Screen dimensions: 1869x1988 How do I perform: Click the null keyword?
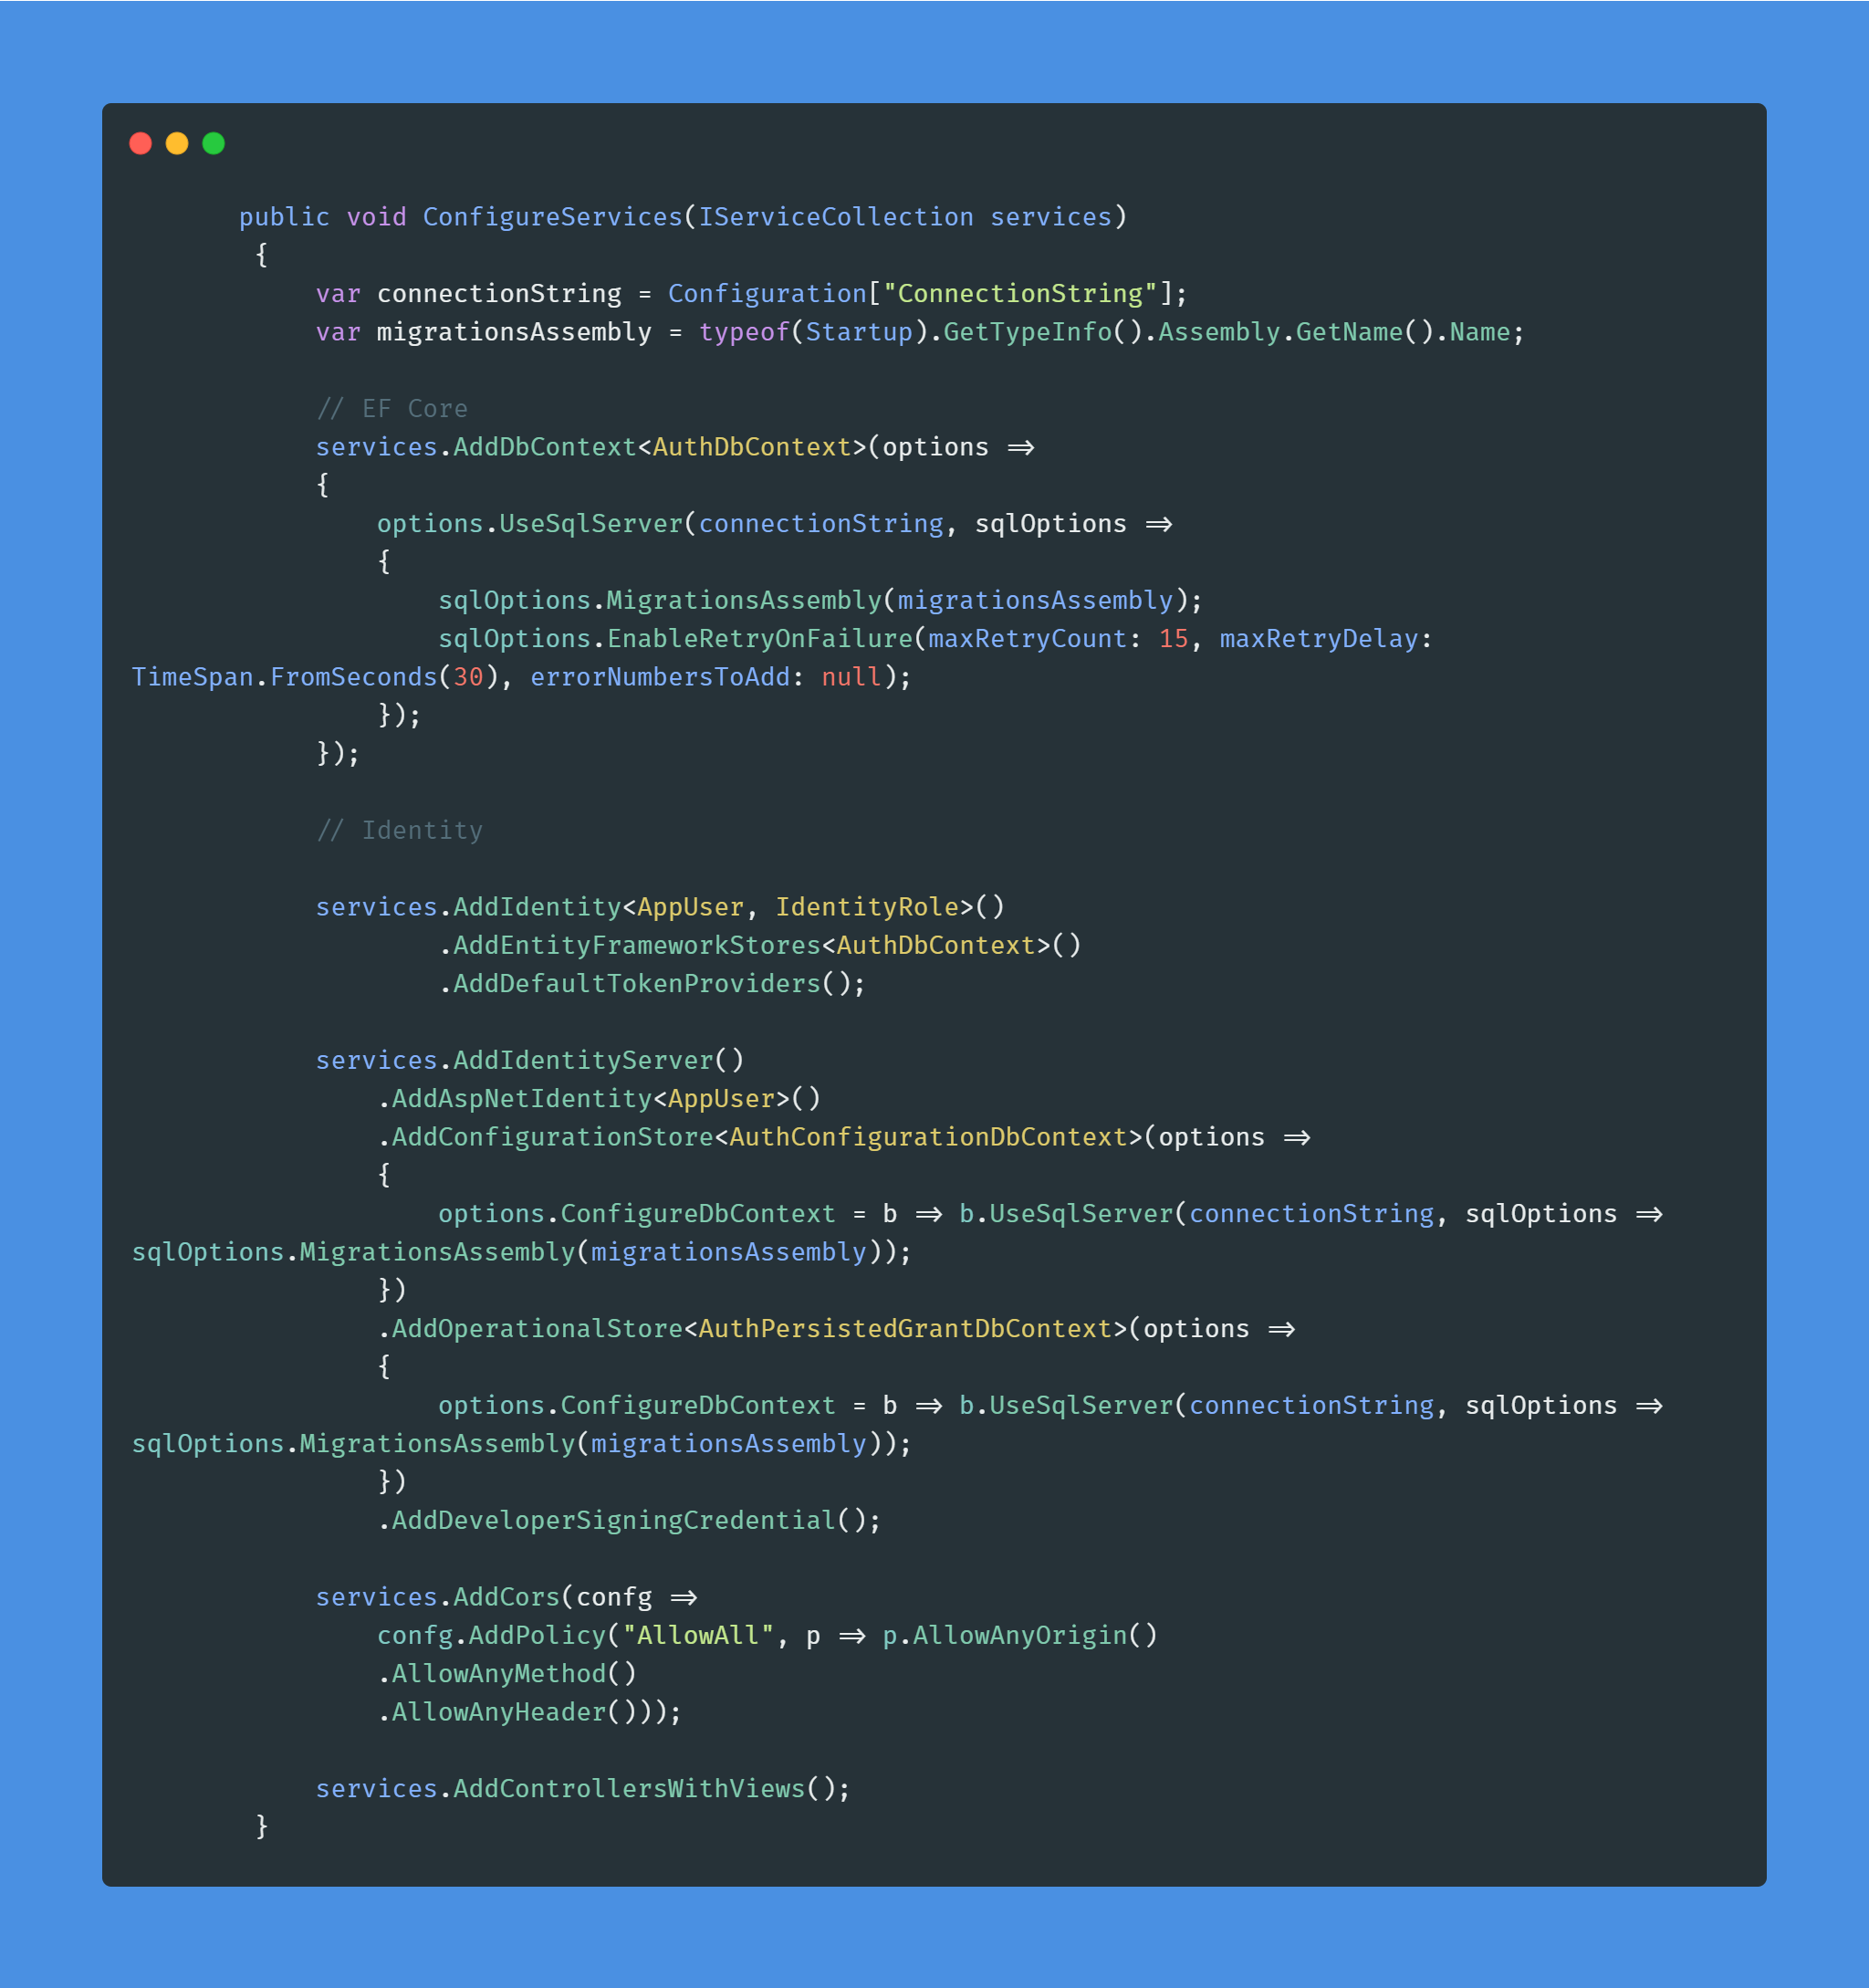pos(851,677)
